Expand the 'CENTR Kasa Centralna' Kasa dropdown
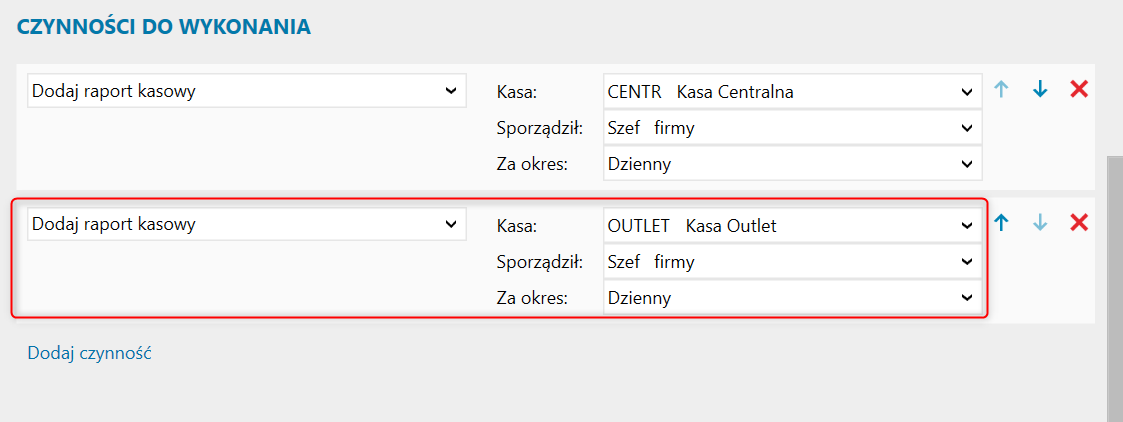The height and width of the screenshot is (422, 1123). pyautogui.click(x=792, y=92)
